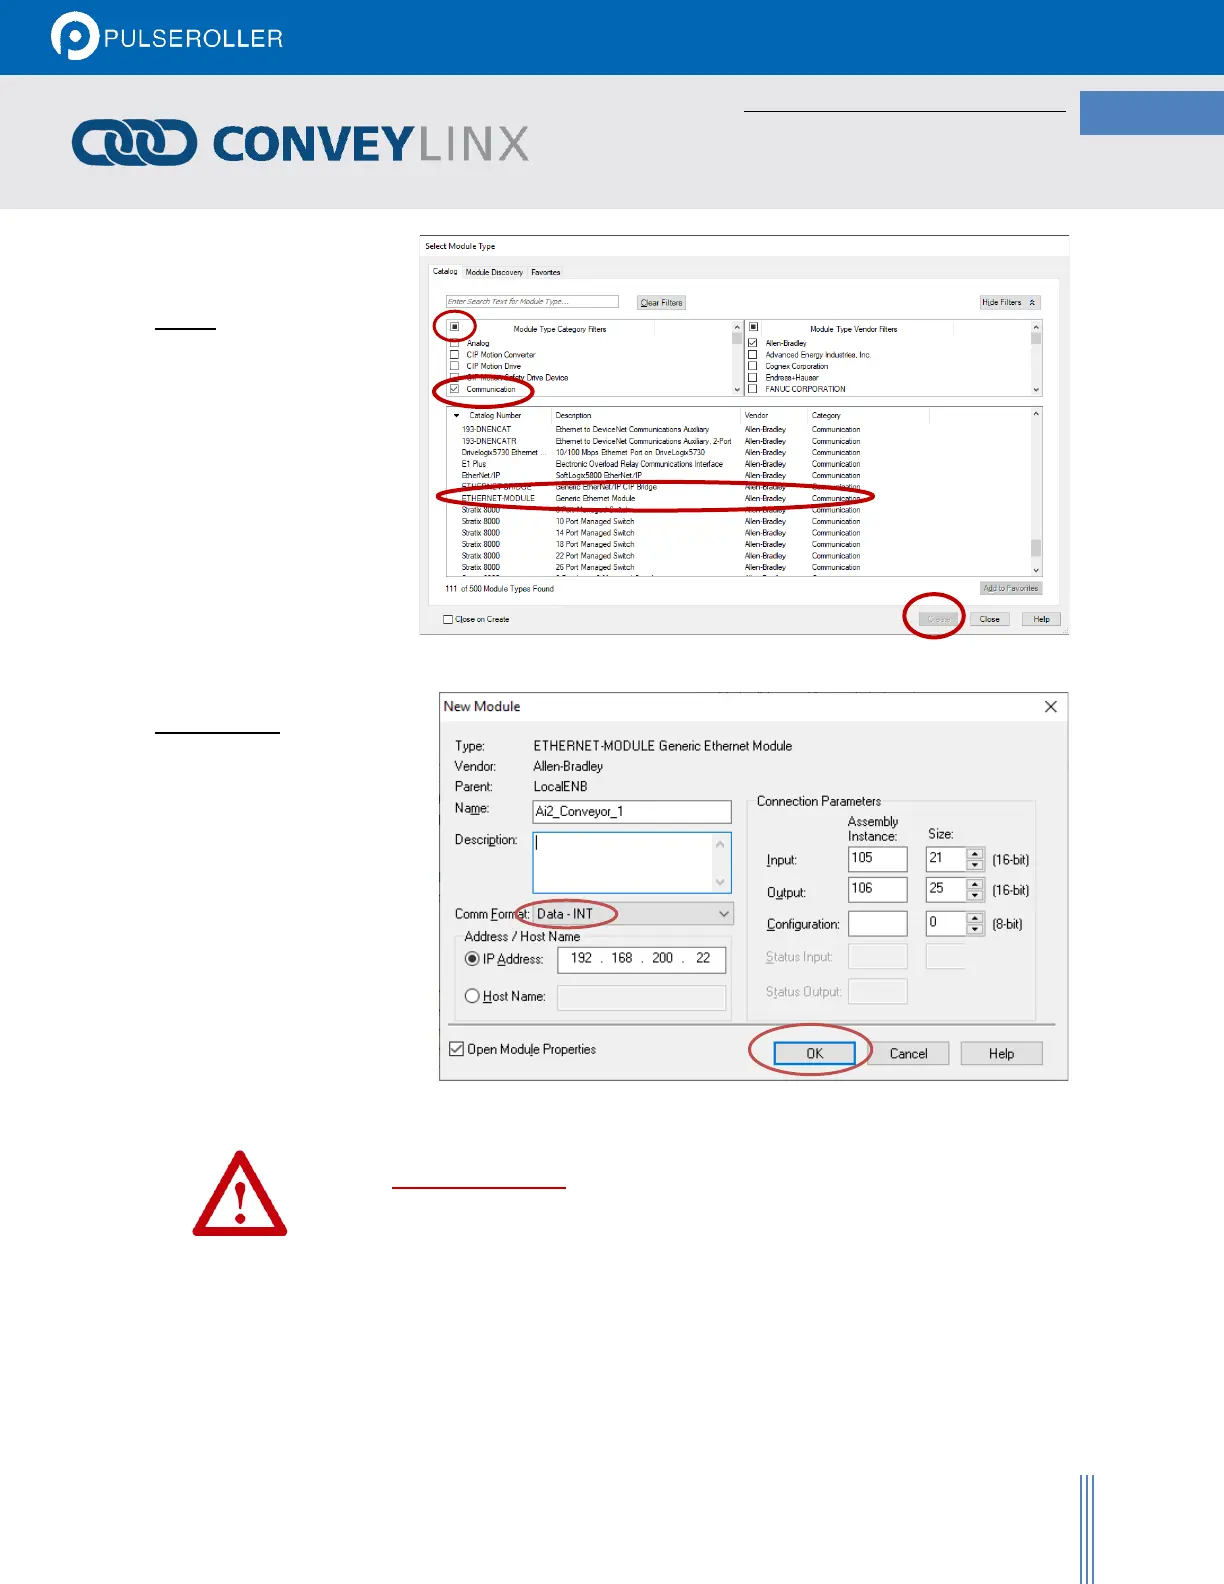Toggle the select-all Vendor Filters checkbox

pos(754,327)
